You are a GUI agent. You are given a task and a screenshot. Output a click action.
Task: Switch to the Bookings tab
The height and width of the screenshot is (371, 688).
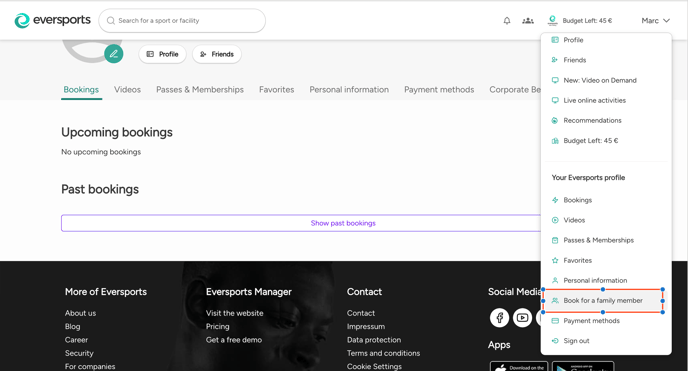[81, 89]
